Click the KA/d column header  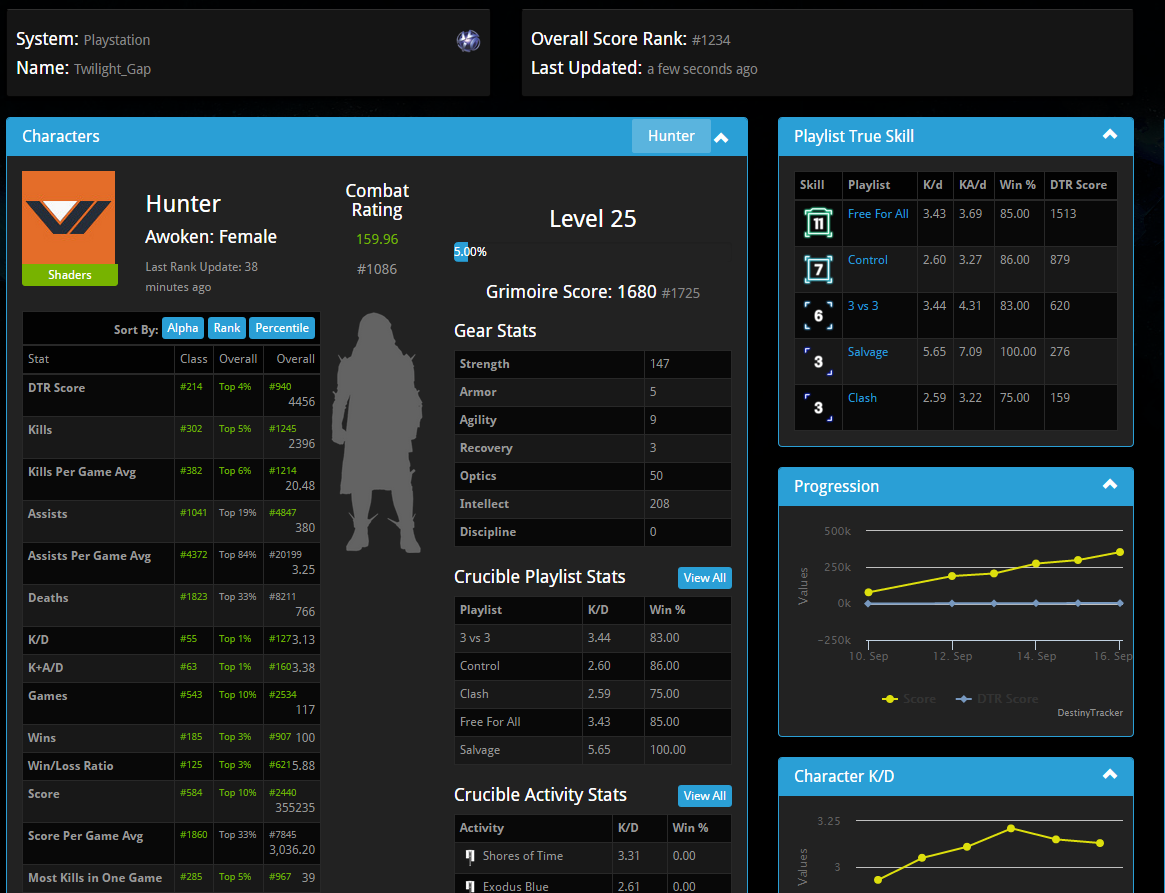(973, 185)
